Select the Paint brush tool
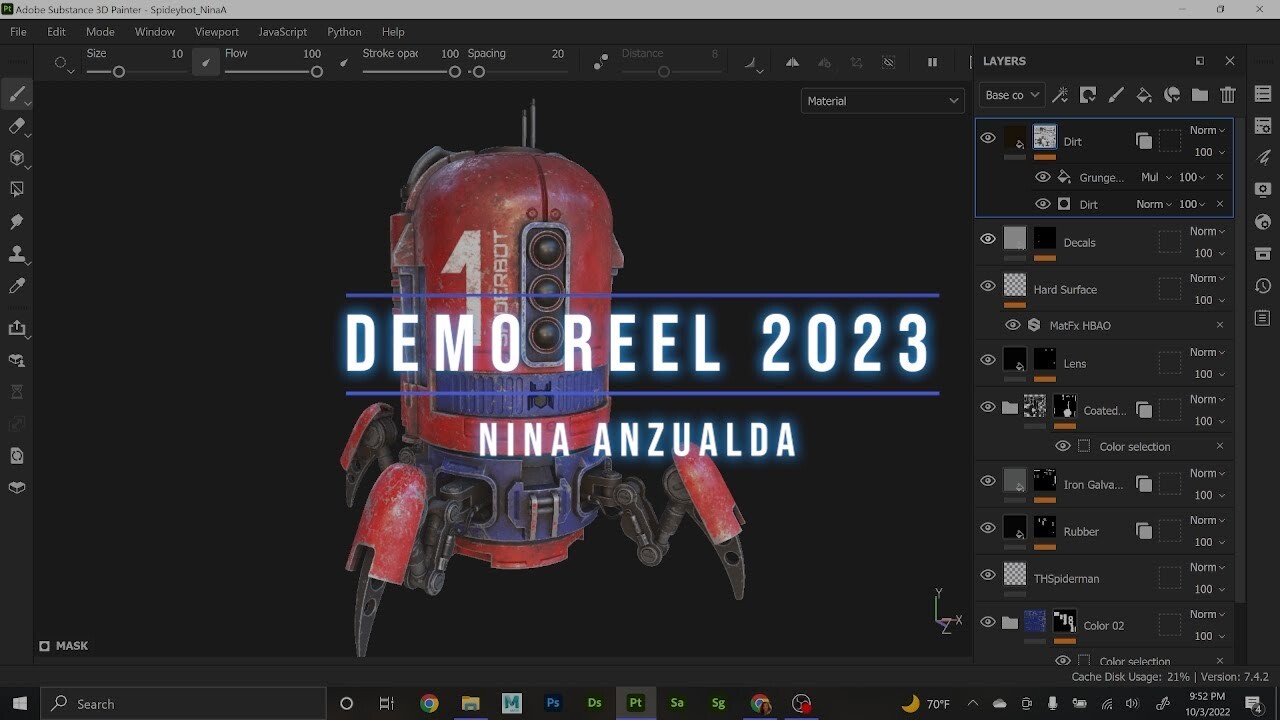Screen dimensions: 1280x720 click(16, 94)
